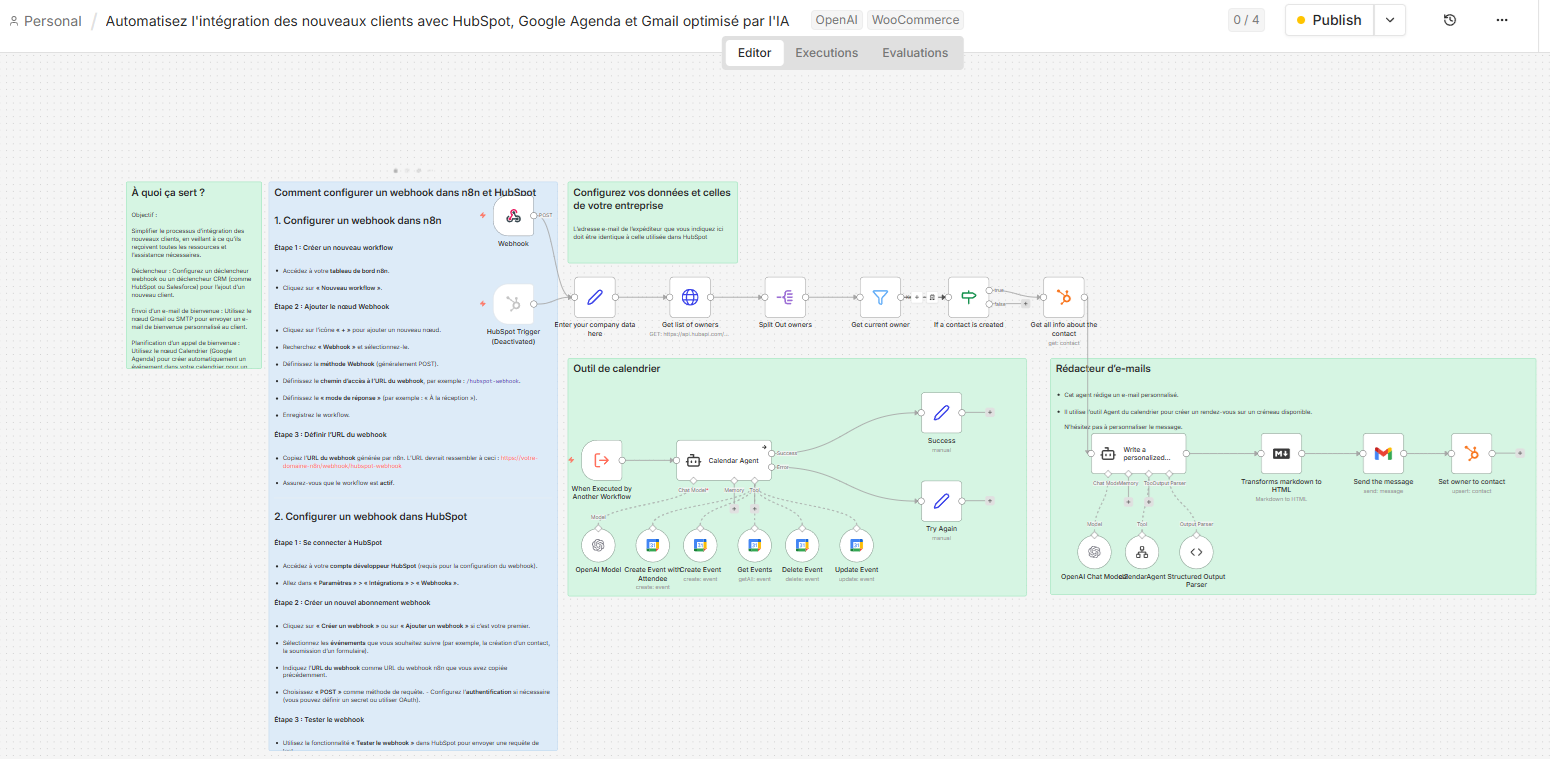
Task: Expand the Publish dropdown arrow
Action: [1389, 19]
